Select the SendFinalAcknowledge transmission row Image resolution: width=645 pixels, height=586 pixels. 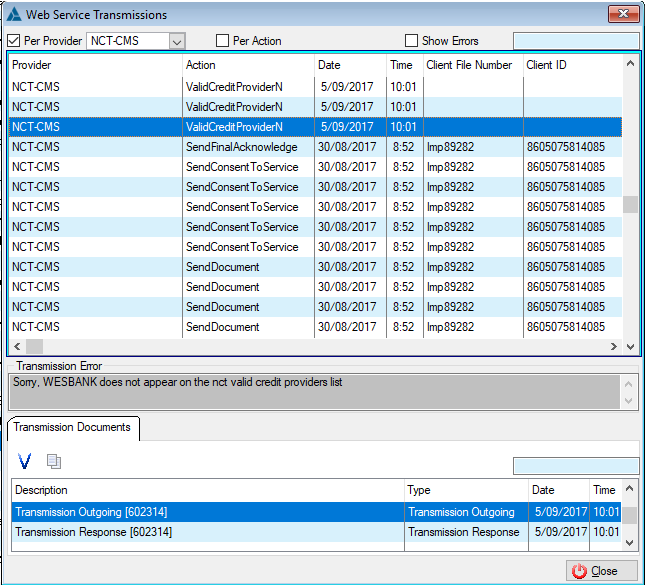coord(240,147)
